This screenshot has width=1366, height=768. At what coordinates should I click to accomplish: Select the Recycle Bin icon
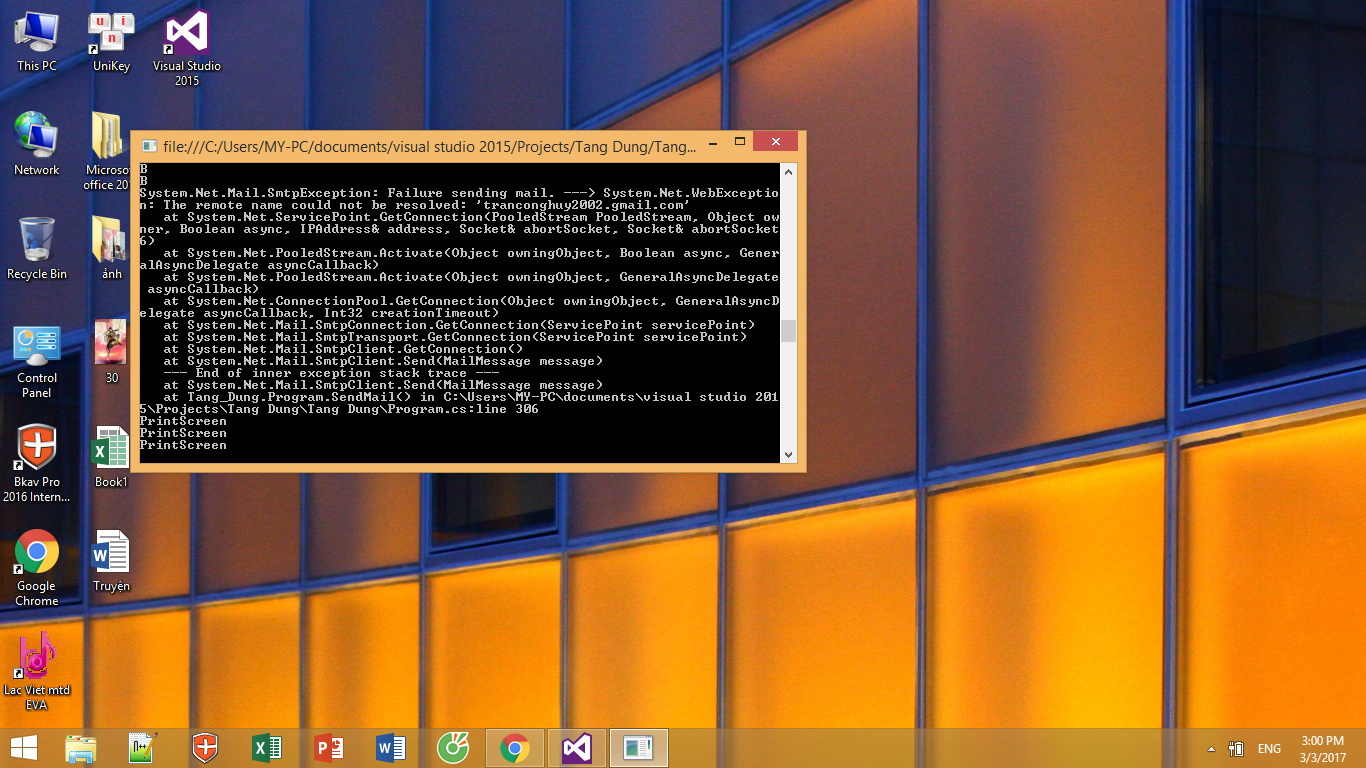click(37, 244)
